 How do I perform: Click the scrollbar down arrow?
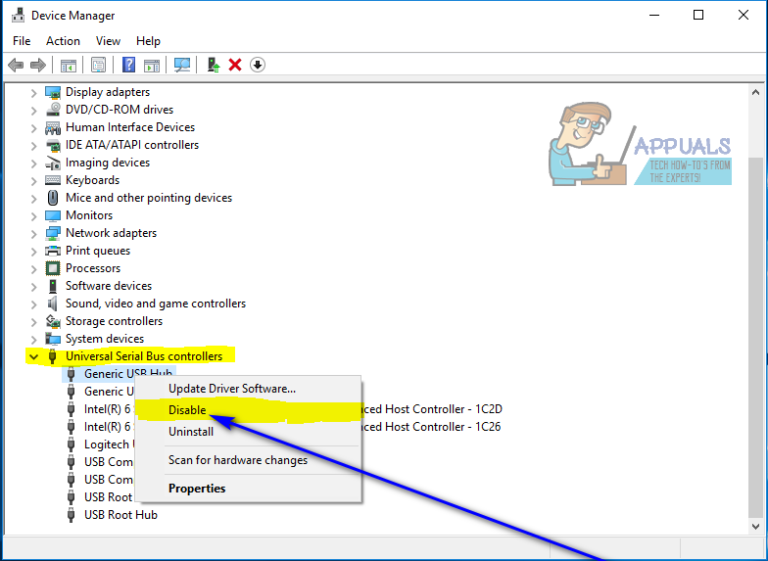click(x=755, y=526)
